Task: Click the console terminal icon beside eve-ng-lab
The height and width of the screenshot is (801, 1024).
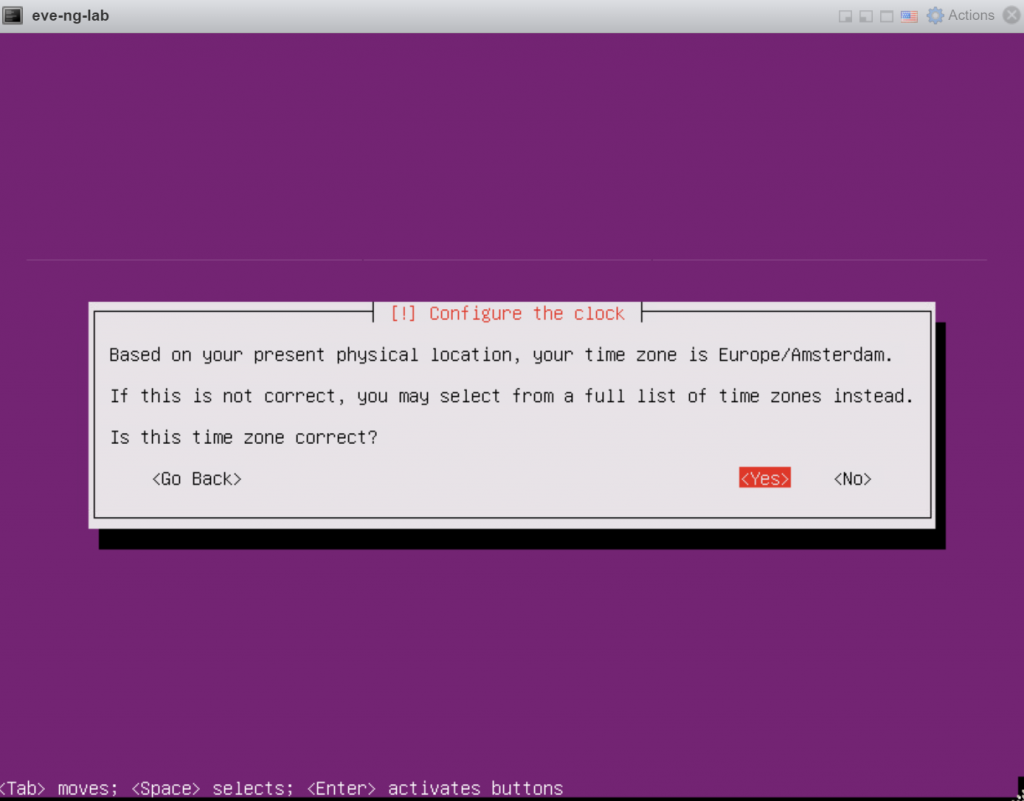Action: (x=13, y=15)
